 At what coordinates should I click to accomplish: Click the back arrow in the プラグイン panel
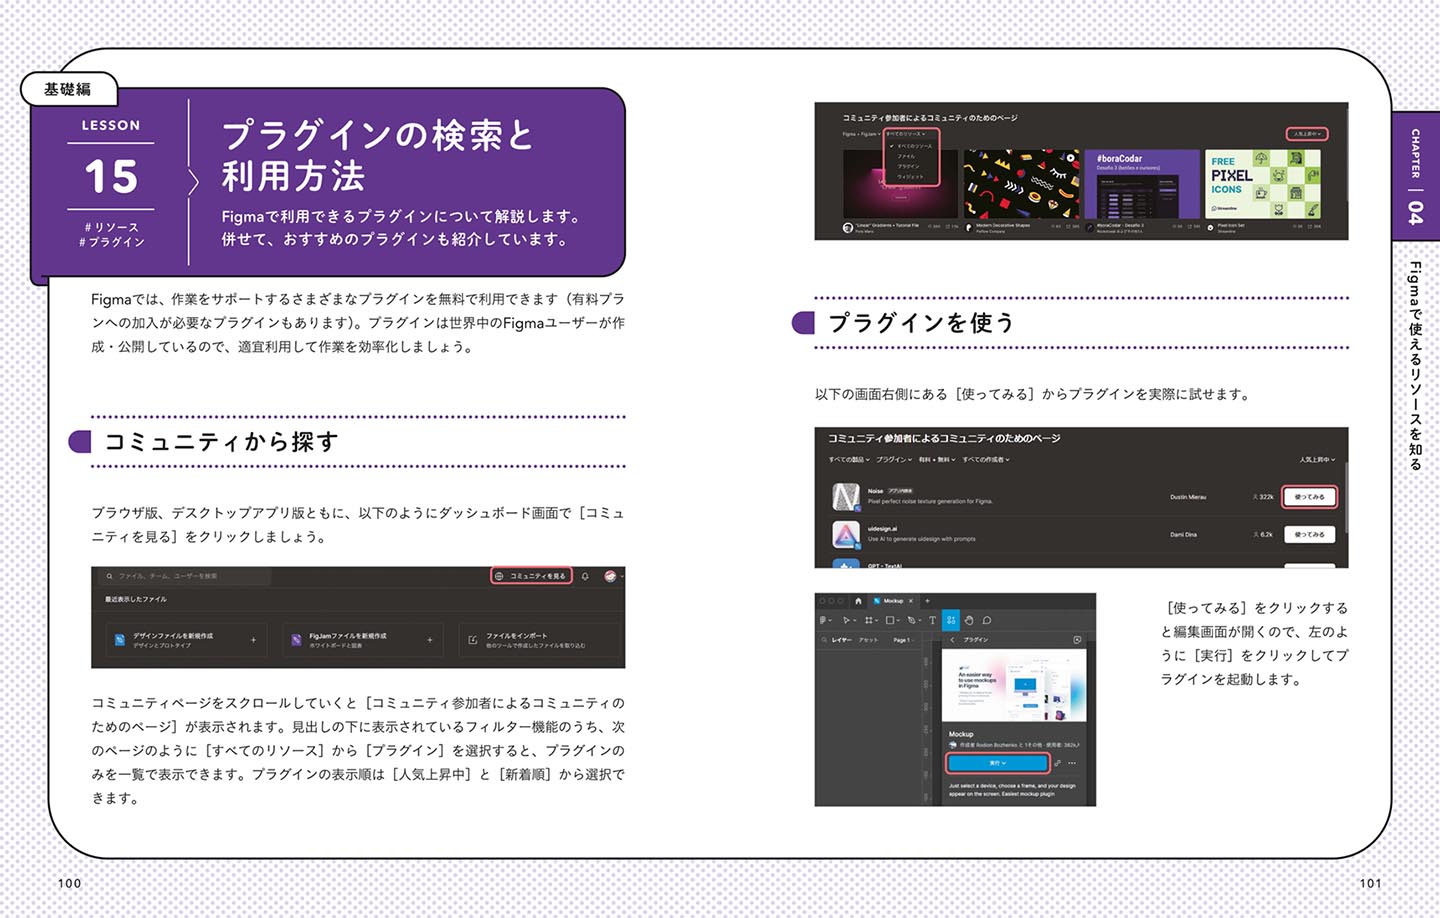[x=953, y=639]
